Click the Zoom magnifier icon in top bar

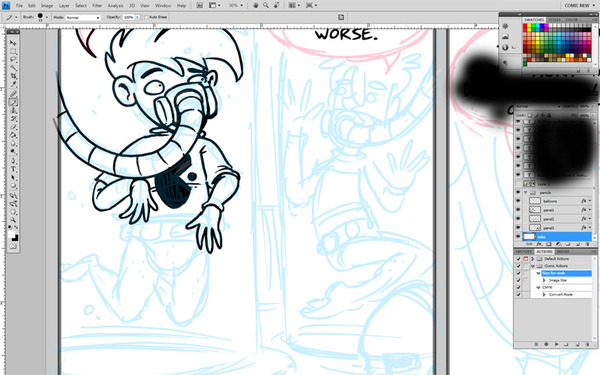(x=266, y=5)
